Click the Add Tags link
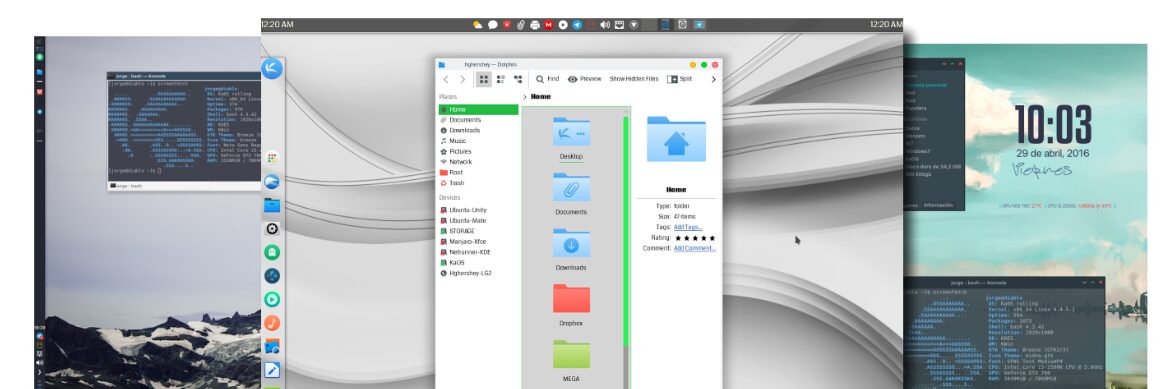 688,227
